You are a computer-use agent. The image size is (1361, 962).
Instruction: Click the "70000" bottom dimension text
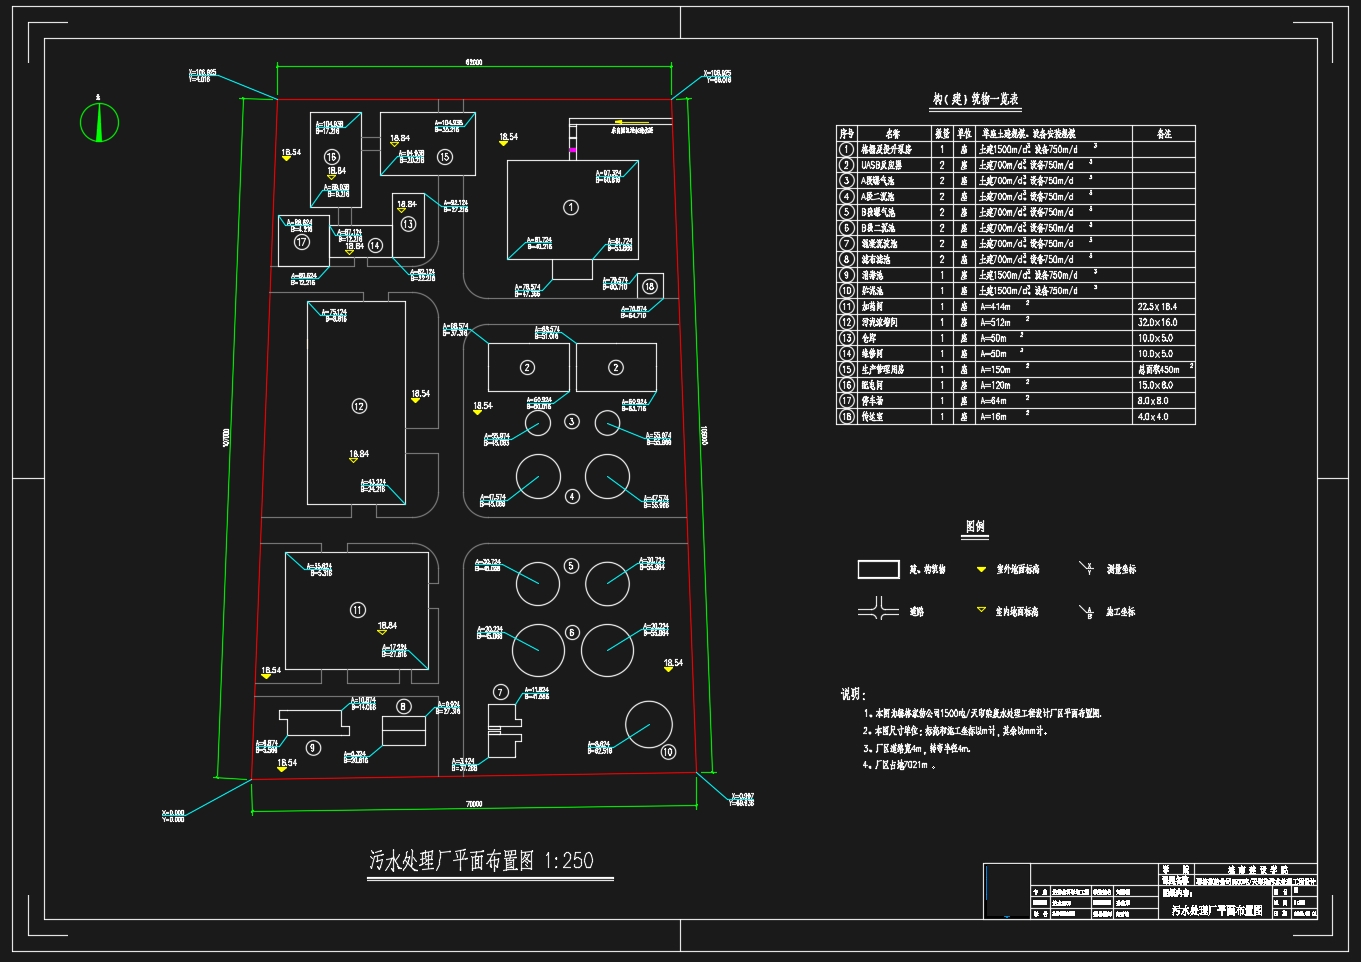(x=474, y=804)
